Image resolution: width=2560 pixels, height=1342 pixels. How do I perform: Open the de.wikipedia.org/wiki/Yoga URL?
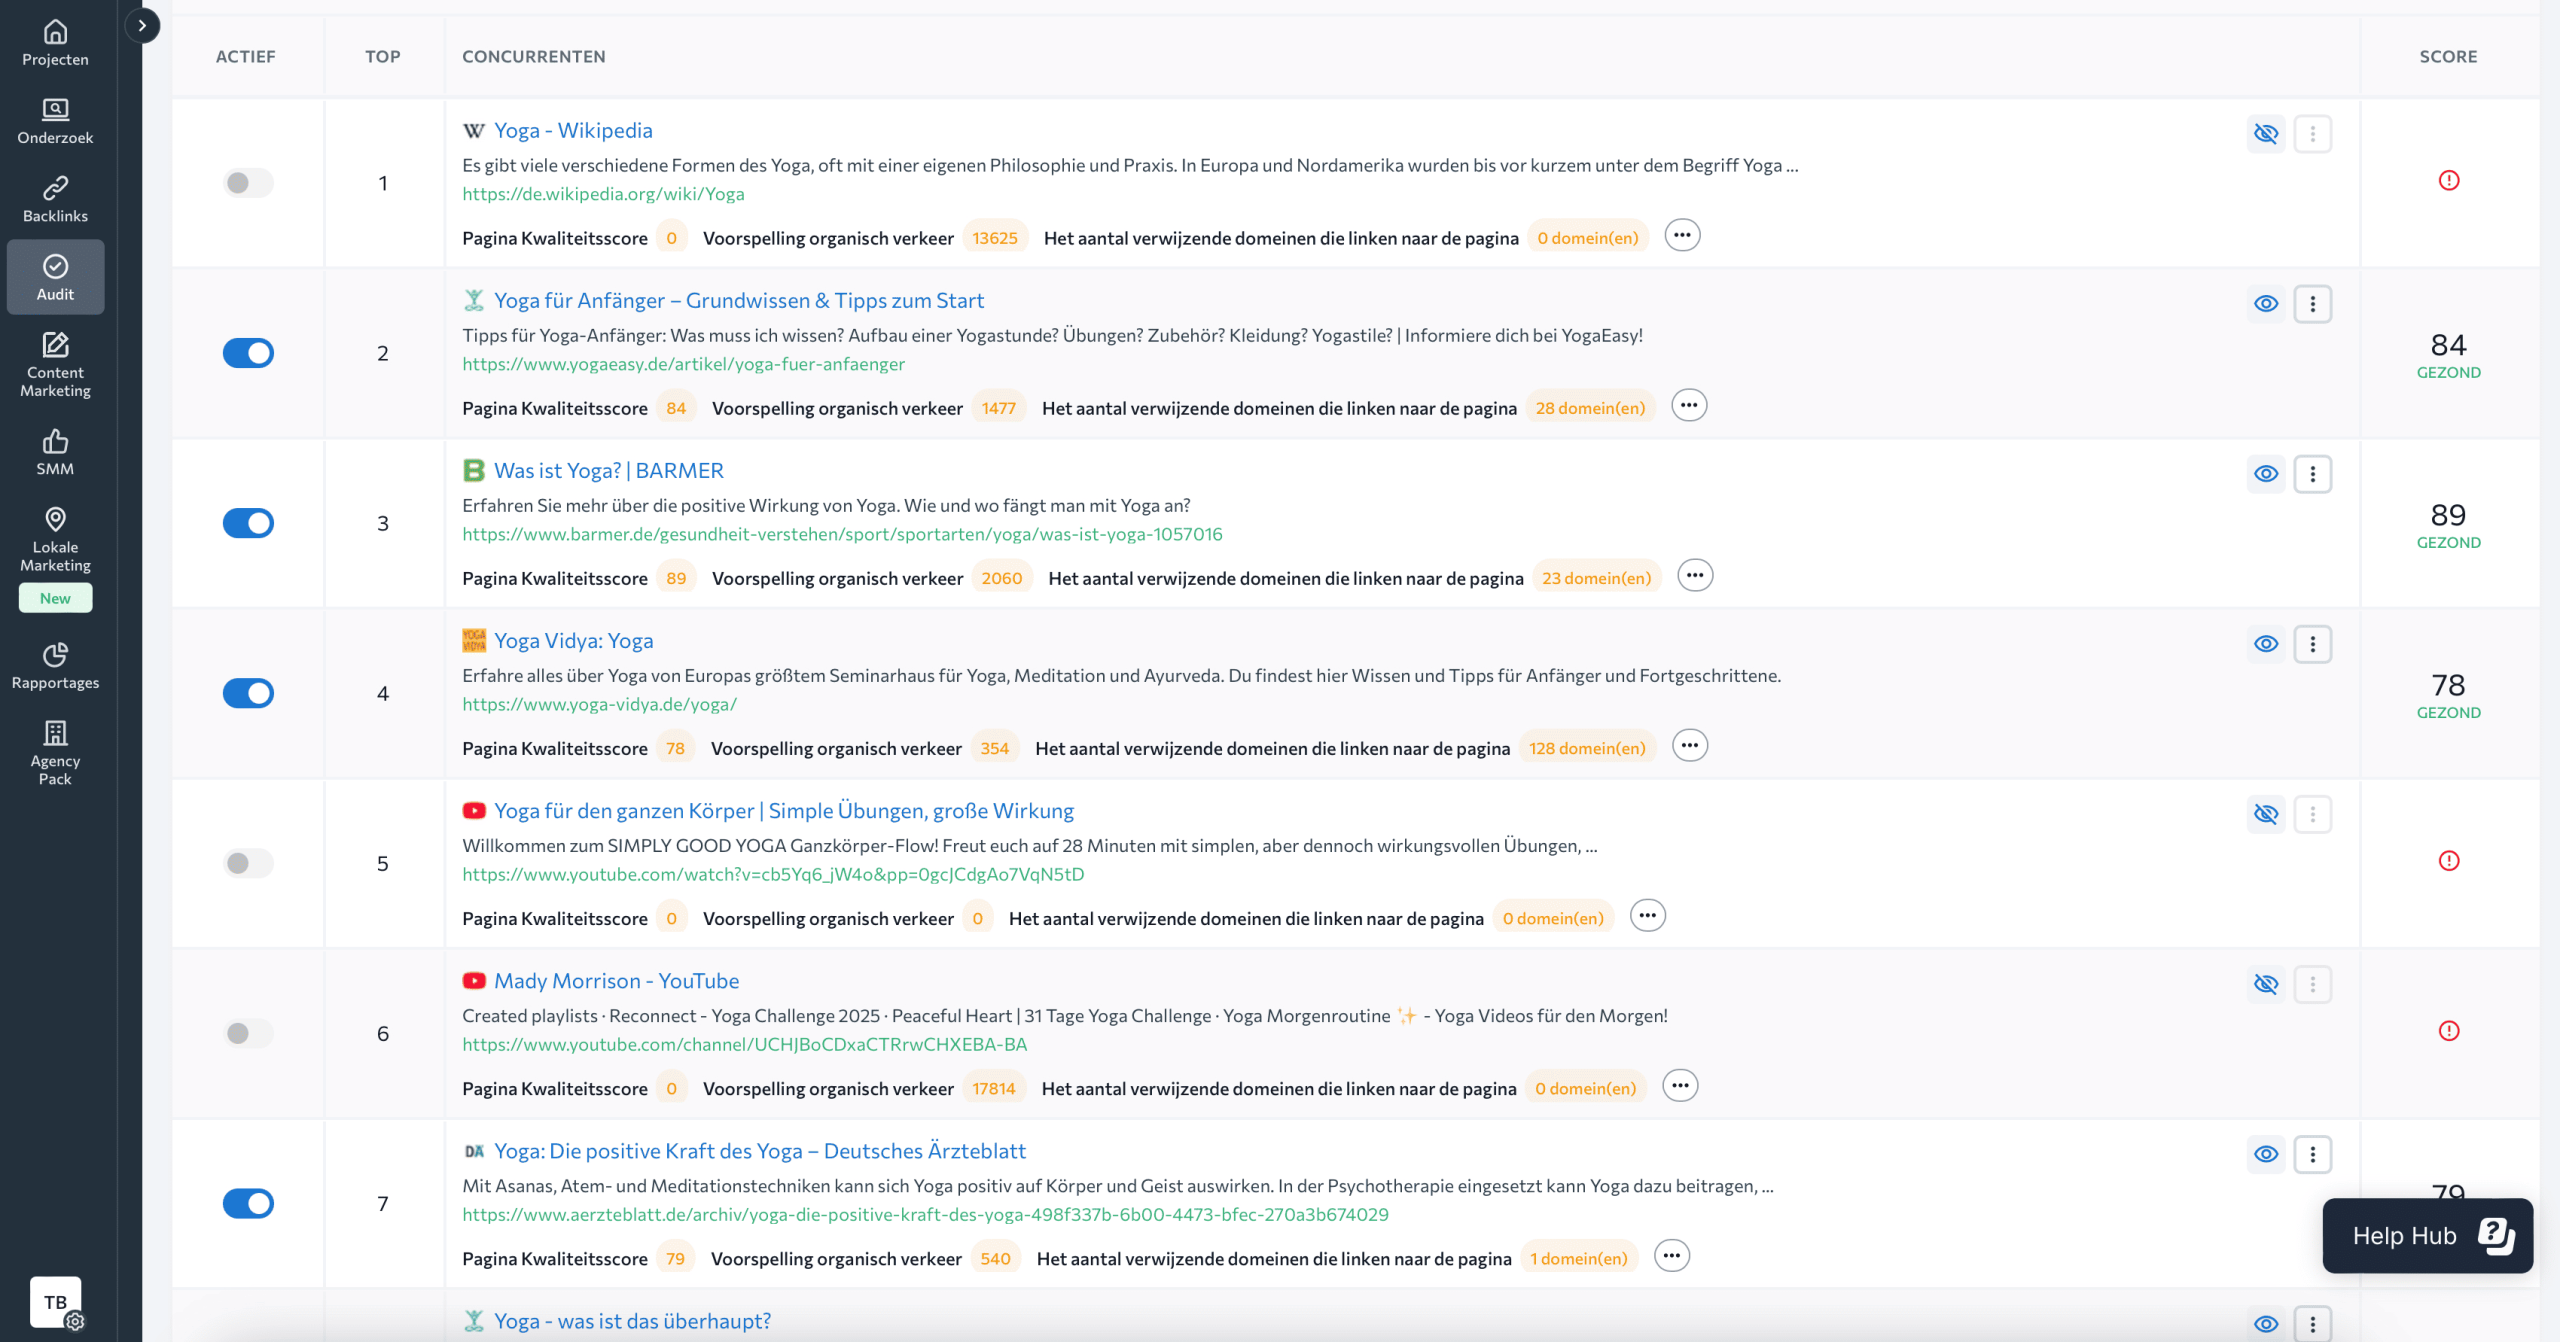pos(603,194)
